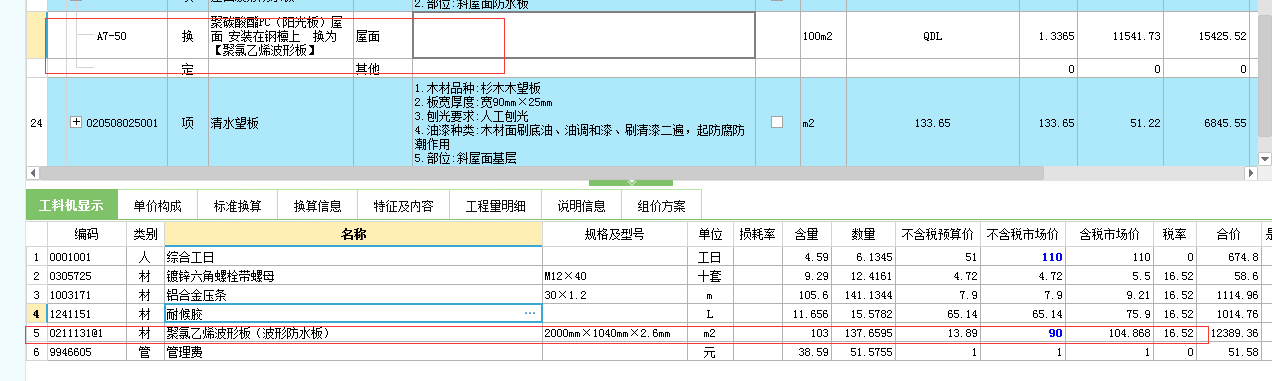Click left arrow of horizontal scrollbar

tap(33, 173)
